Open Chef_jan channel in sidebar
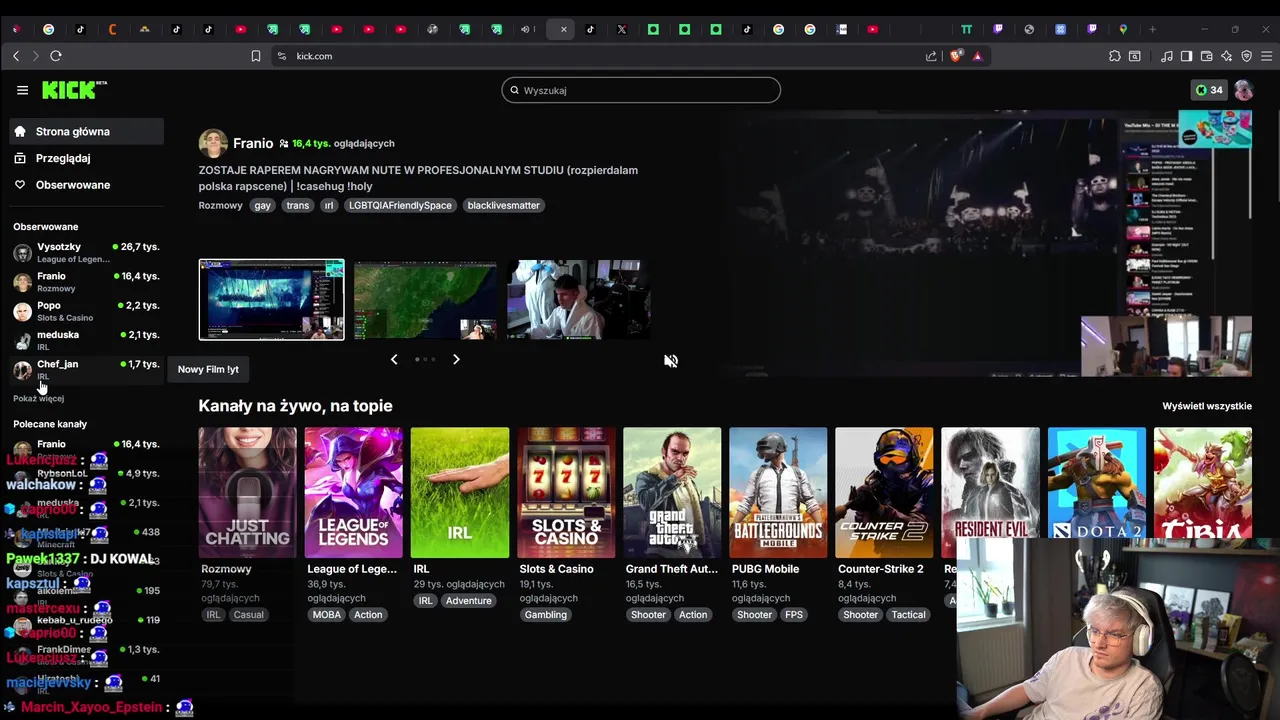The height and width of the screenshot is (720, 1280). coord(87,369)
